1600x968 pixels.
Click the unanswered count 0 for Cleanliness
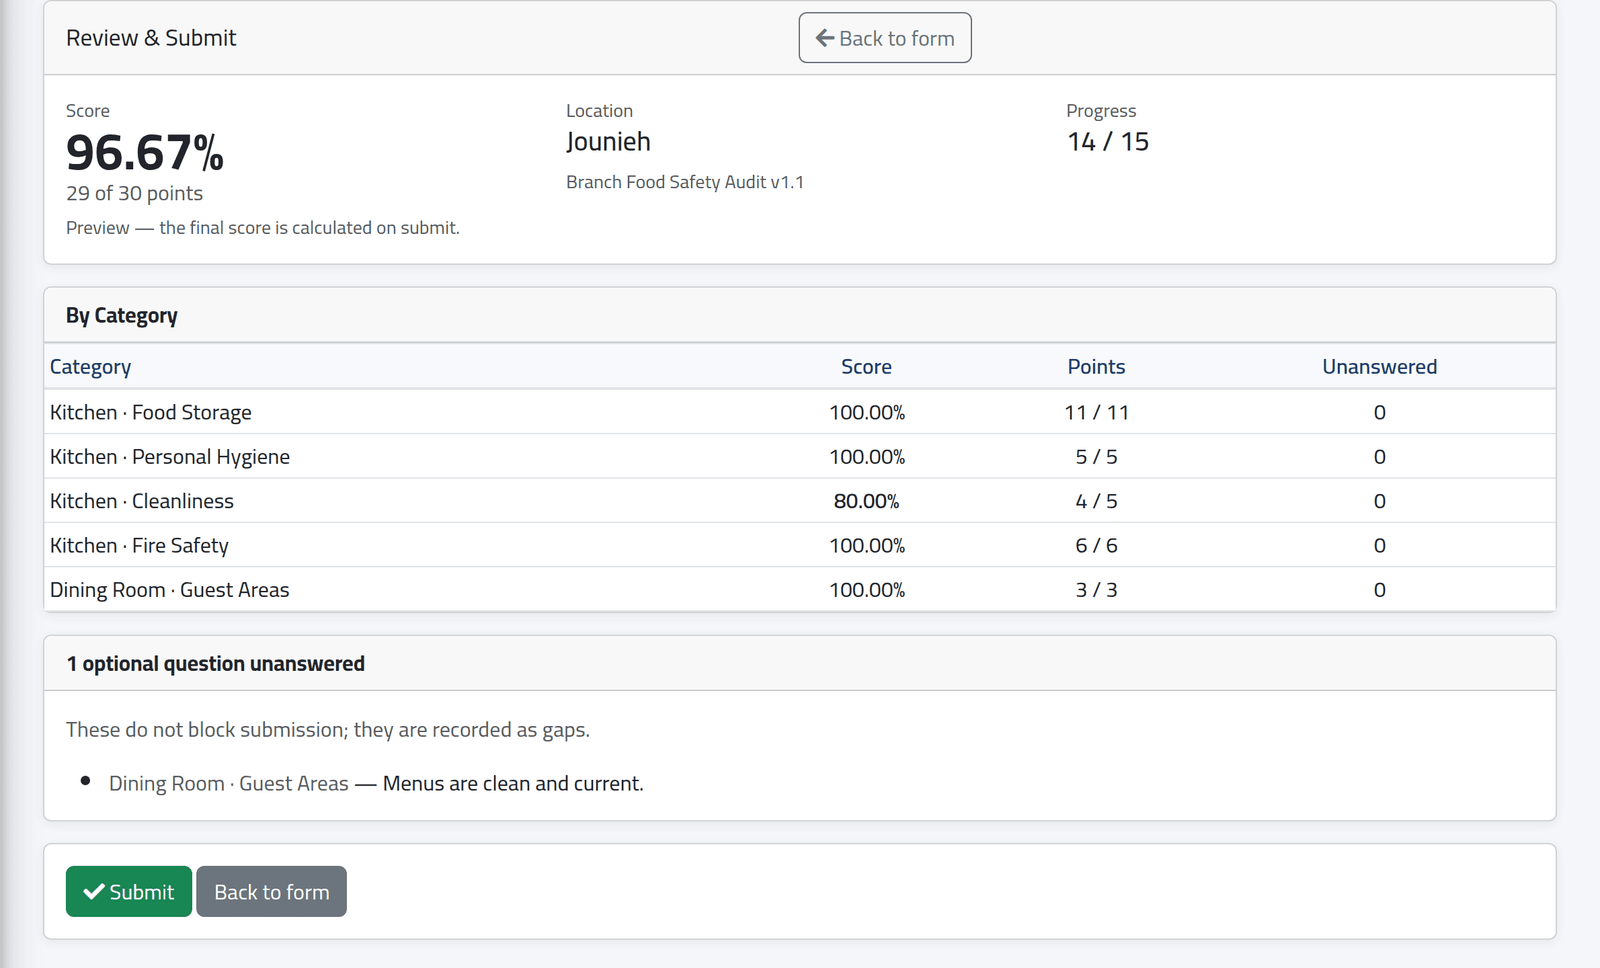point(1379,501)
